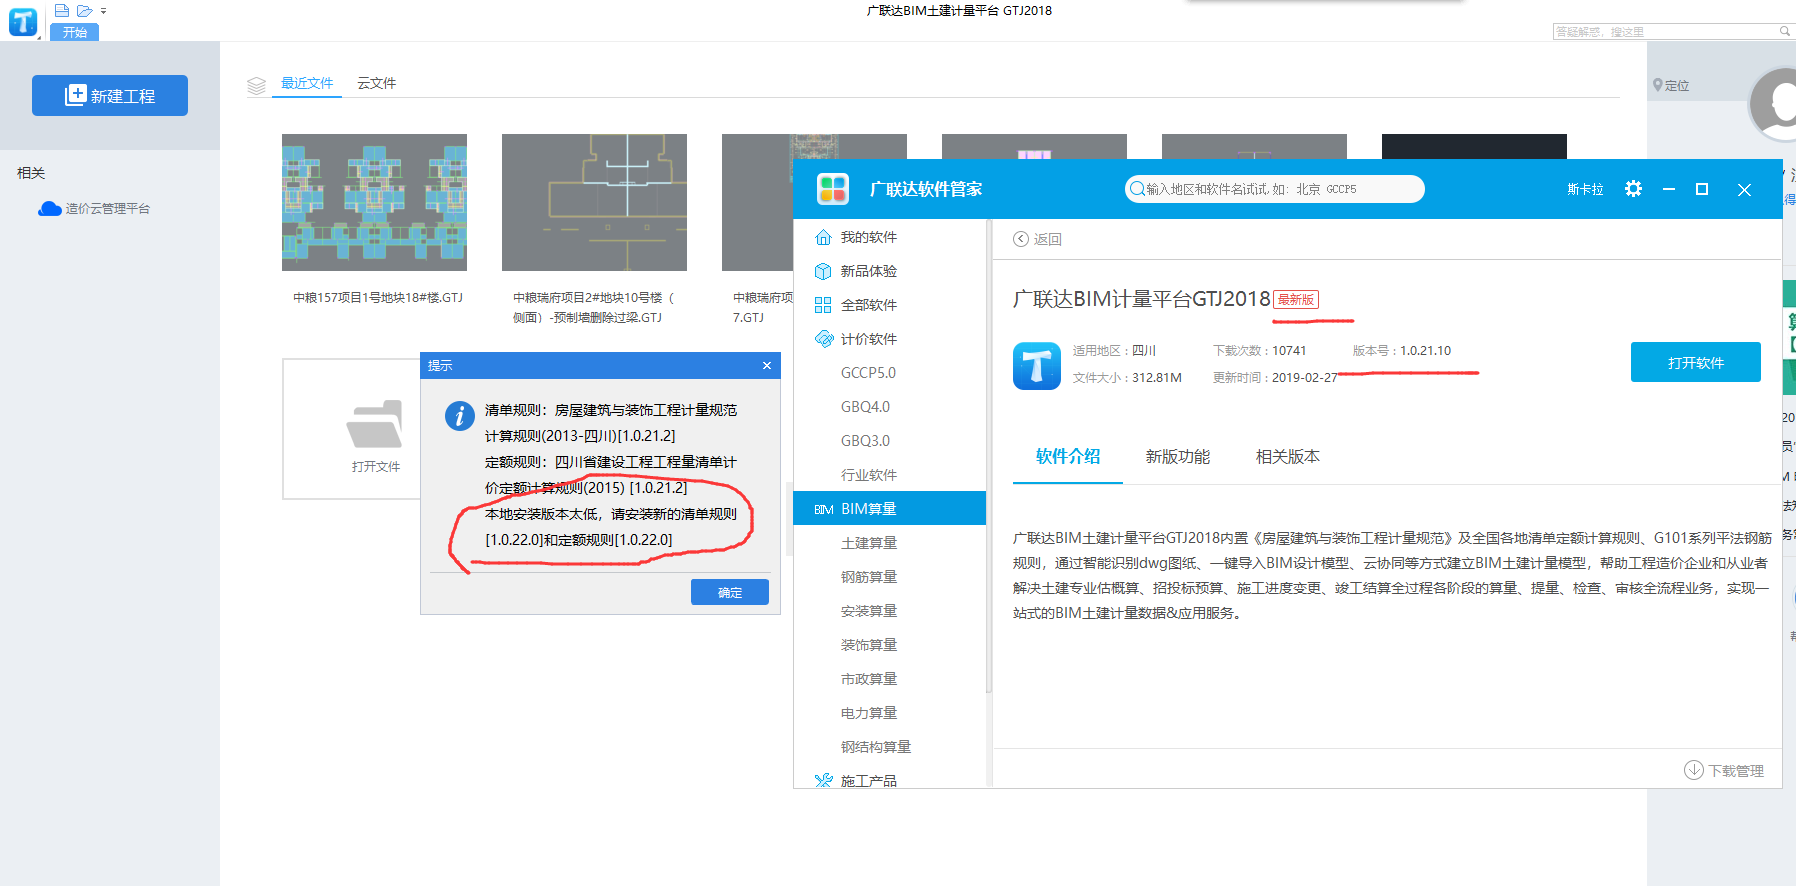Open the 中粮瑞府项目2#地块10号楼 file thumbnail
The image size is (1796, 886).
594,202
